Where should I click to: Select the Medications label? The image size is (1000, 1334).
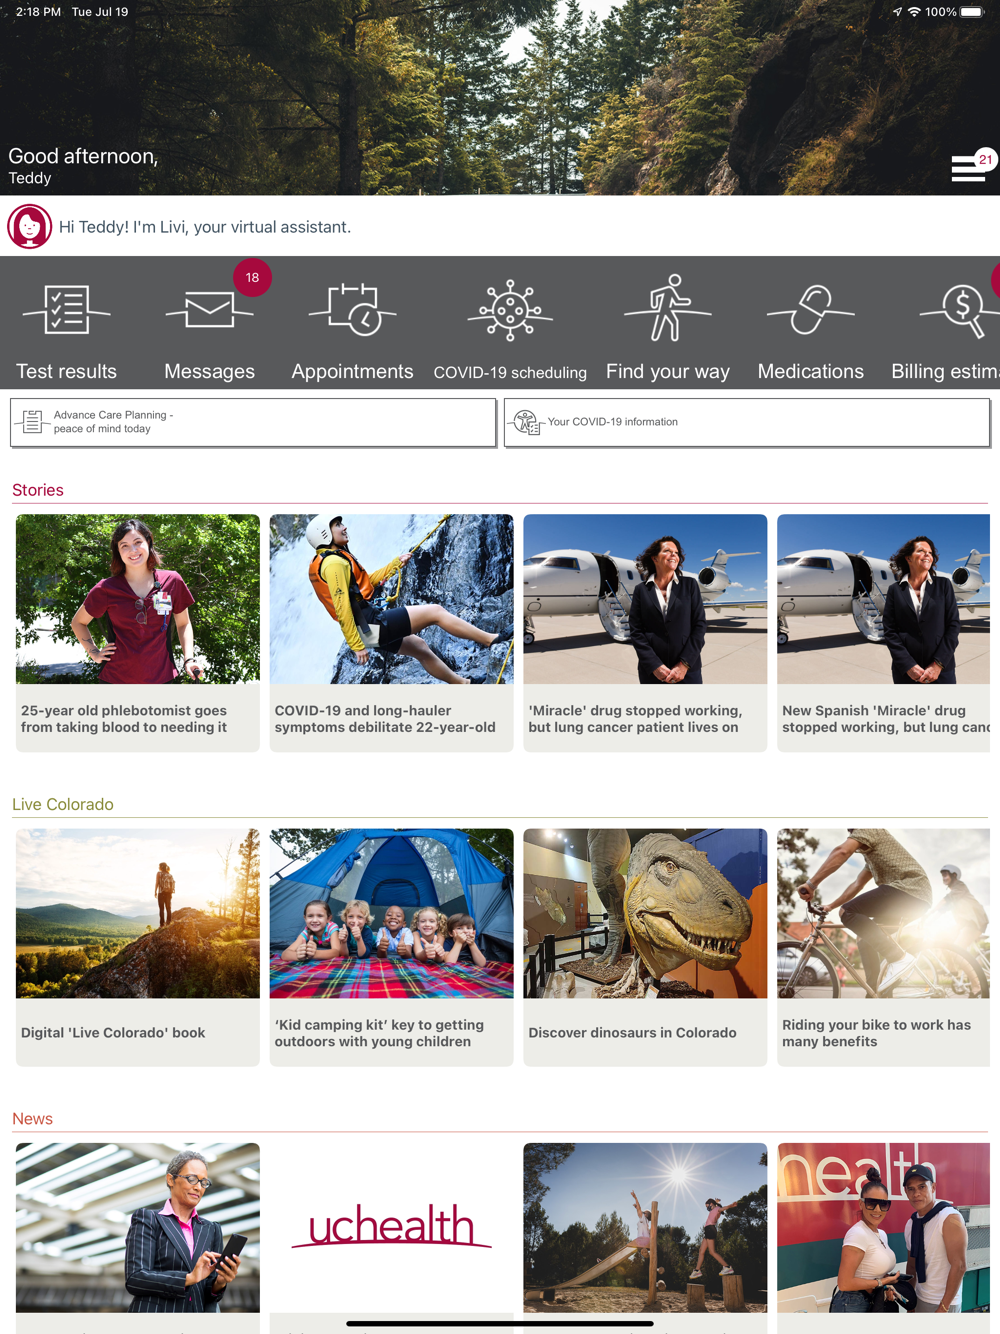tap(811, 371)
